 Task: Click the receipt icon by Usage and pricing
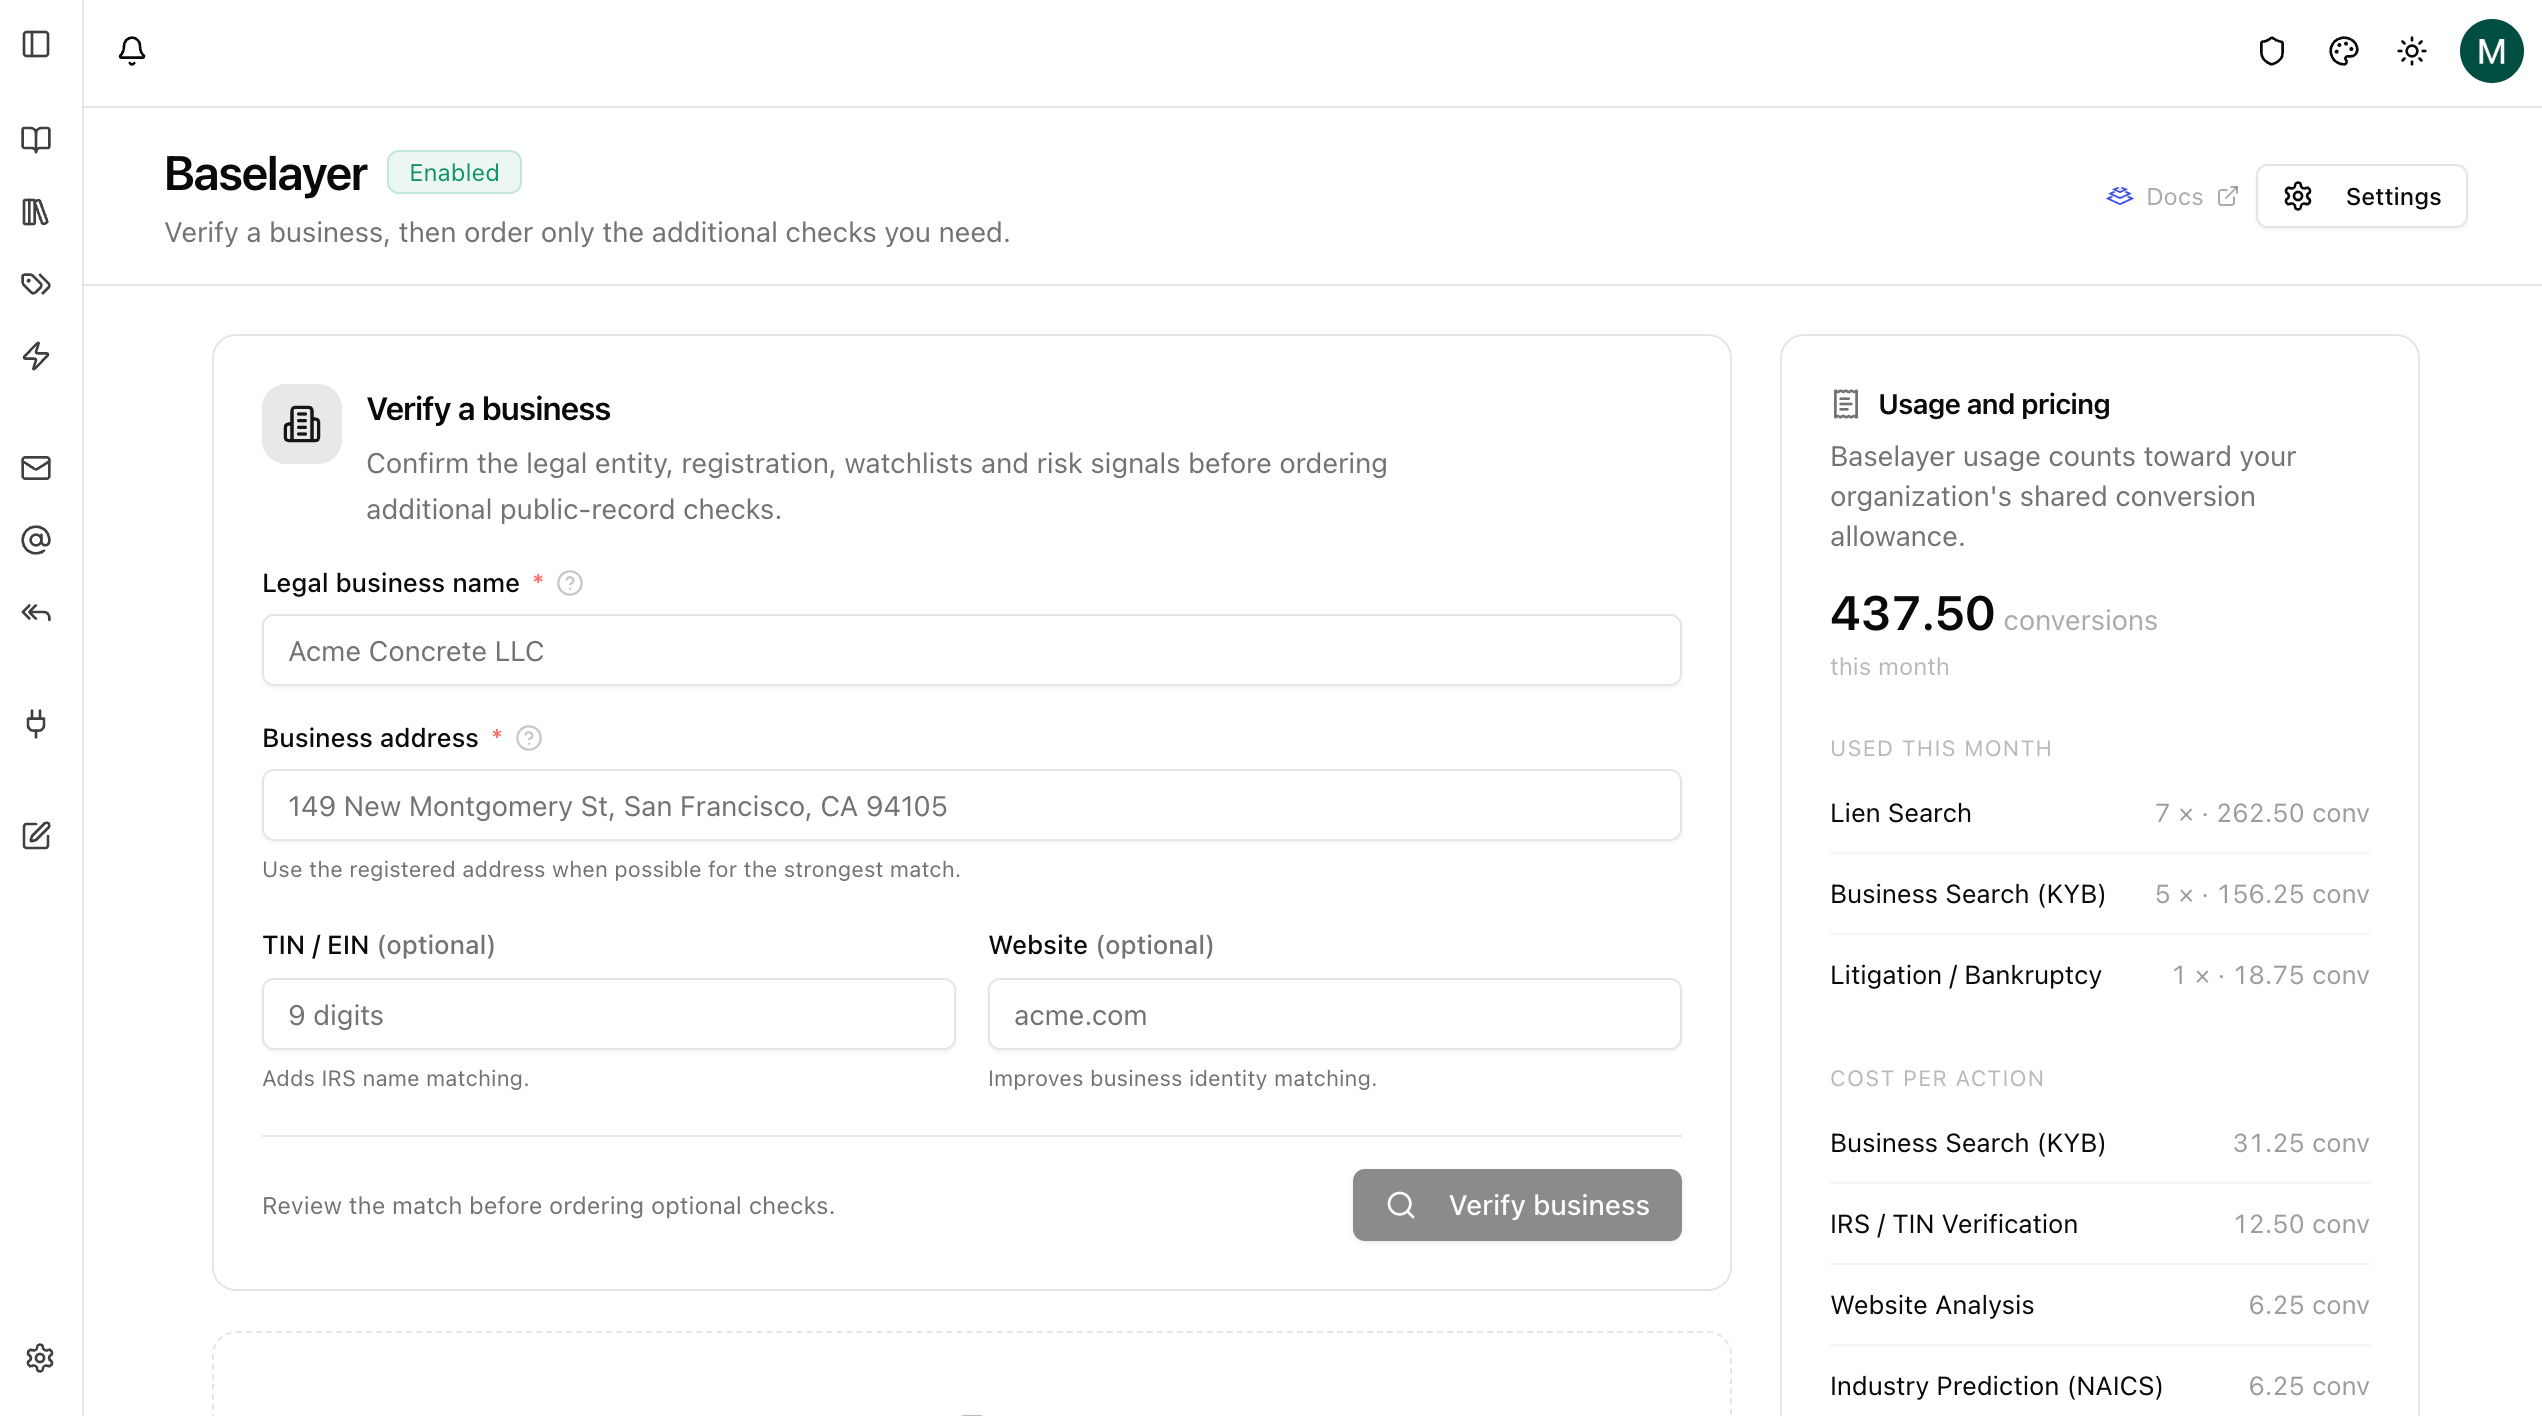click(1845, 404)
